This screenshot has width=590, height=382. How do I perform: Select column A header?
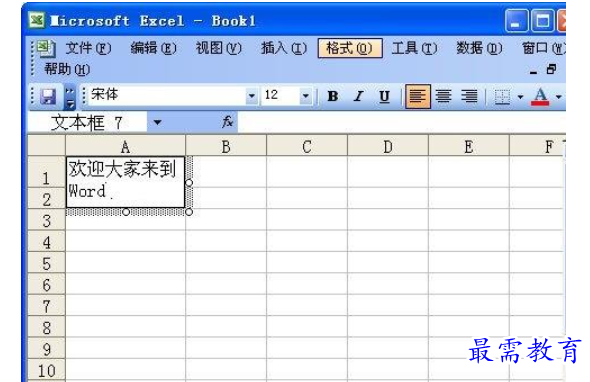pos(125,146)
